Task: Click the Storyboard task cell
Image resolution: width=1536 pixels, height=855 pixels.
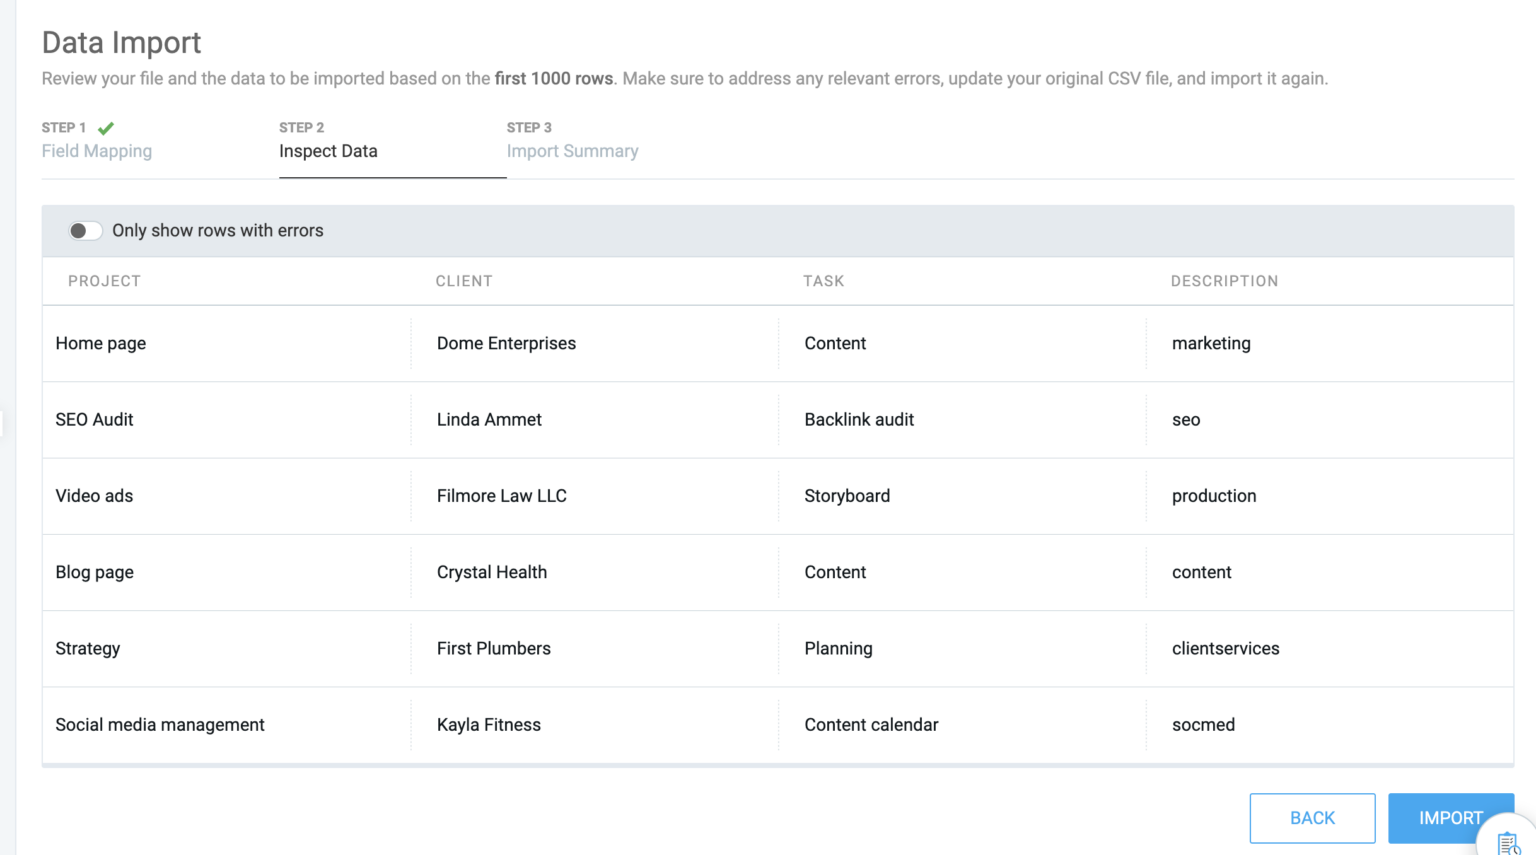Action: (x=962, y=496)
